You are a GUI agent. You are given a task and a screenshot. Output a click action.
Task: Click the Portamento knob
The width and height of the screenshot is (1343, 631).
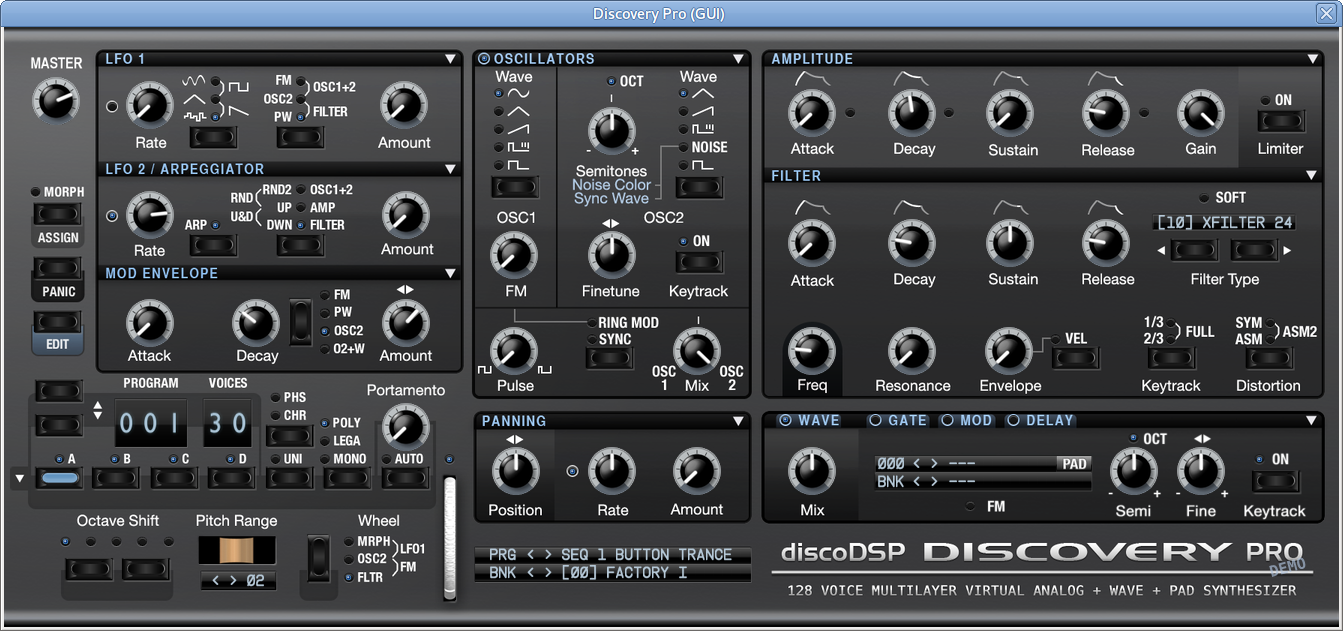405,426
